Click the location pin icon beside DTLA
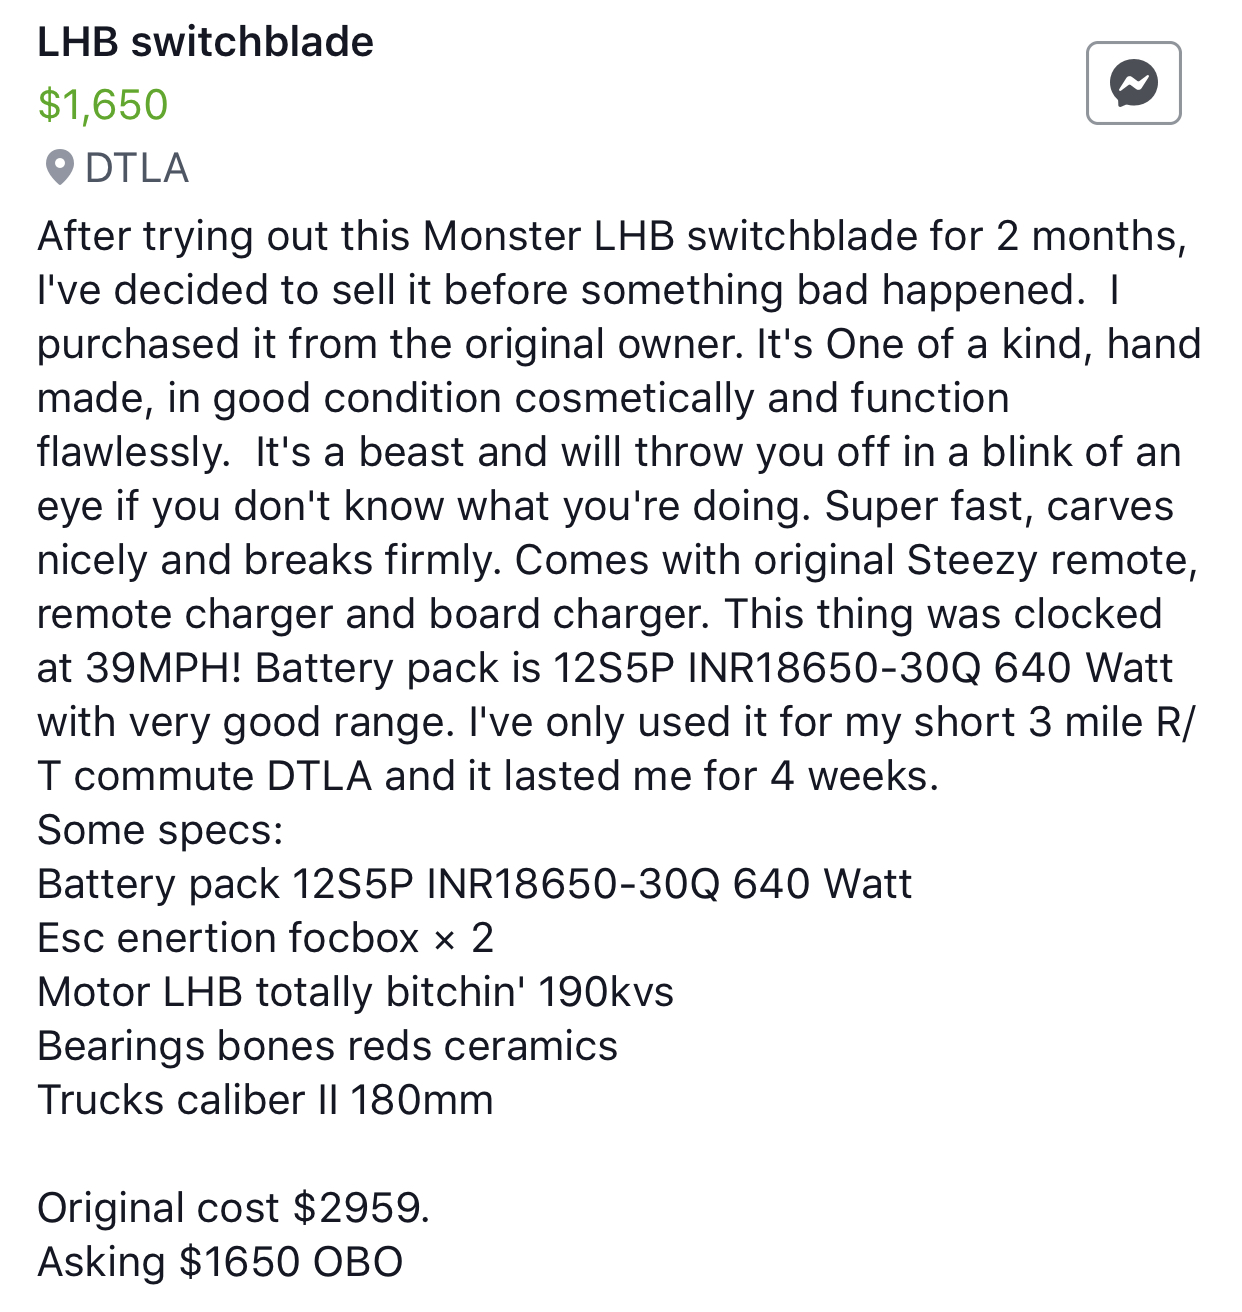1242x1312 pixels. (x=60, y=168)
